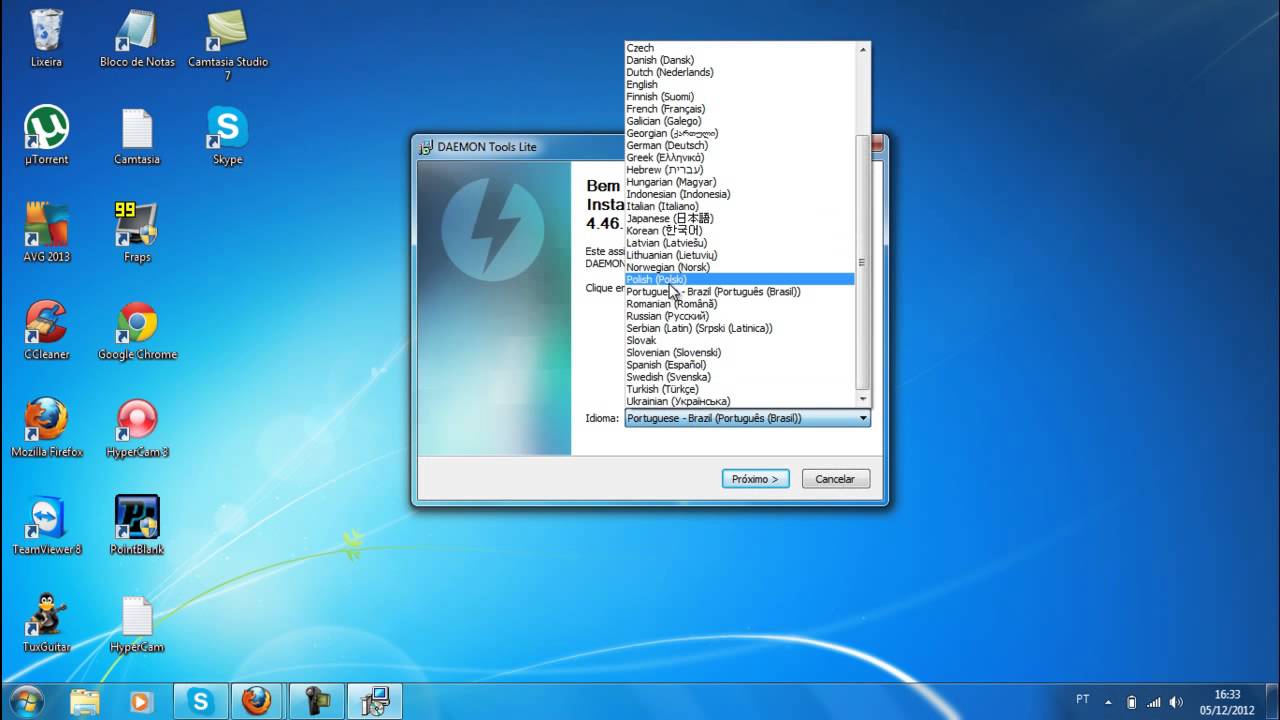Image resolution: width=1280 pixels, height=720 pixels.
Task: Click the Próximo > button
Action: (x=756, y=479)
